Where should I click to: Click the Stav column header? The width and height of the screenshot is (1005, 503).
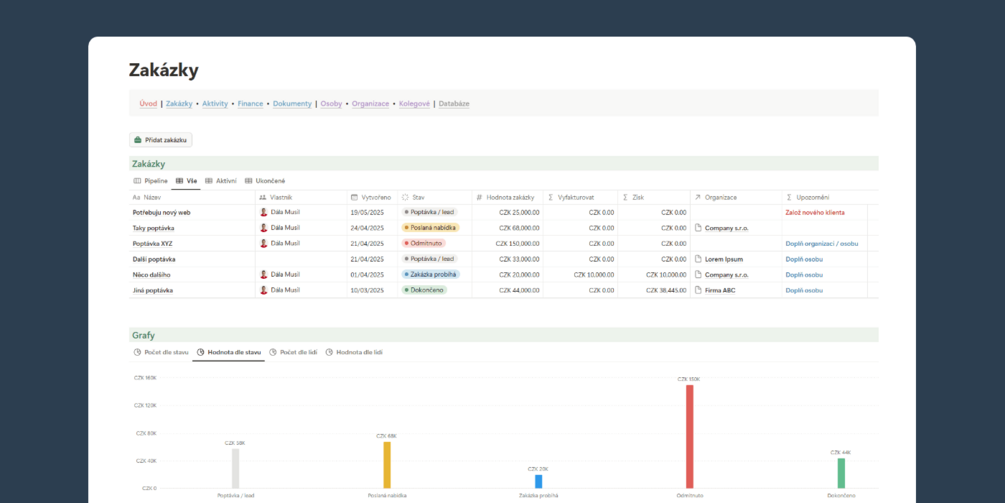coord(435,197)
